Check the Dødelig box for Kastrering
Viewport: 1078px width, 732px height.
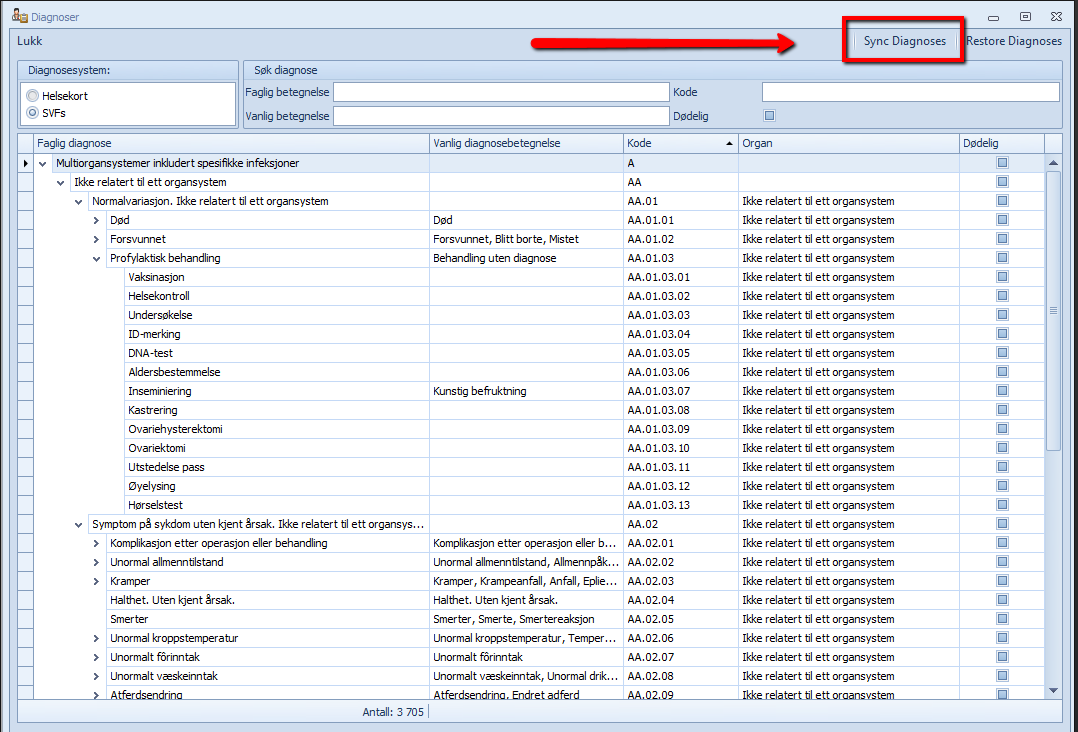tap(1002, 410)
